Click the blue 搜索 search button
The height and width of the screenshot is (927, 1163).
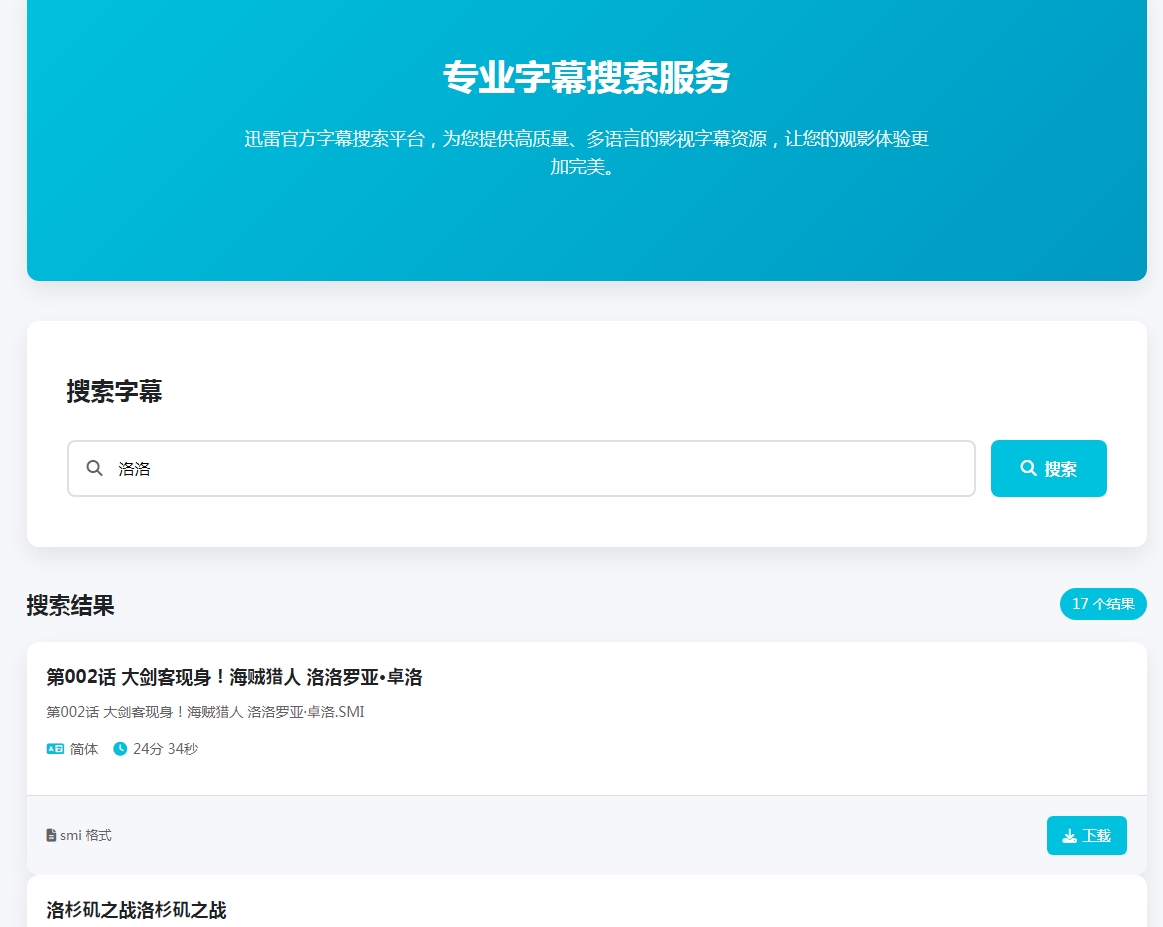tap(1048, 468)
